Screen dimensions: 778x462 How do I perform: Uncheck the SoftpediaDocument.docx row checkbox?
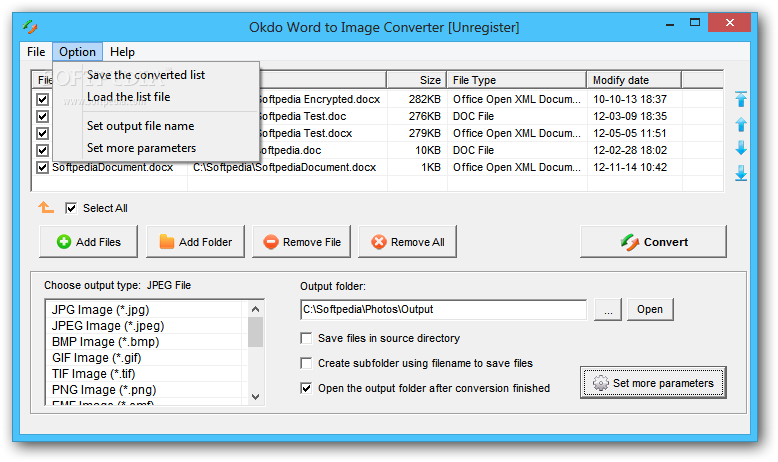click(43, 167)
